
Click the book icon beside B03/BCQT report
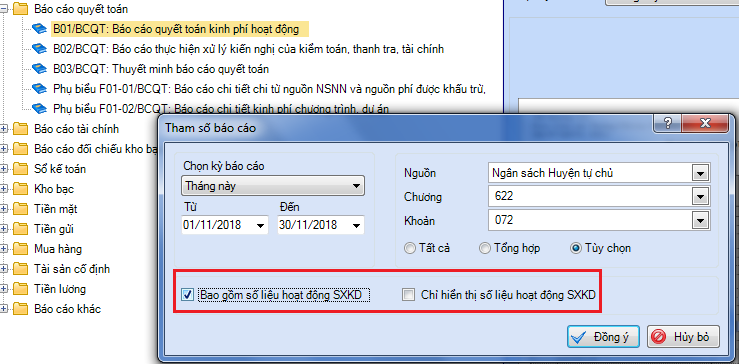coord(40,69)
